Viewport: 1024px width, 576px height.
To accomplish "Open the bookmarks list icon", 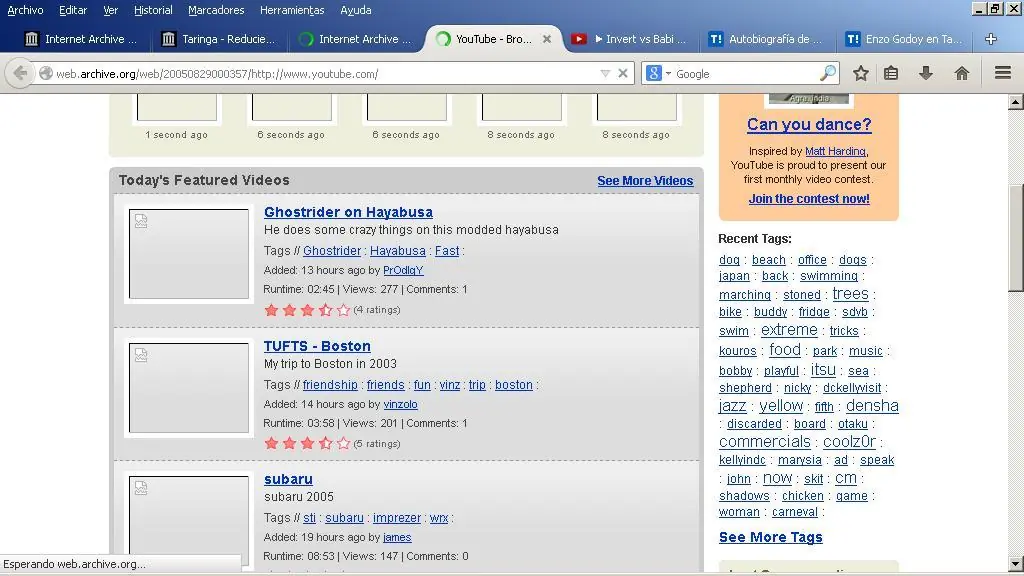I will (891, 73).
